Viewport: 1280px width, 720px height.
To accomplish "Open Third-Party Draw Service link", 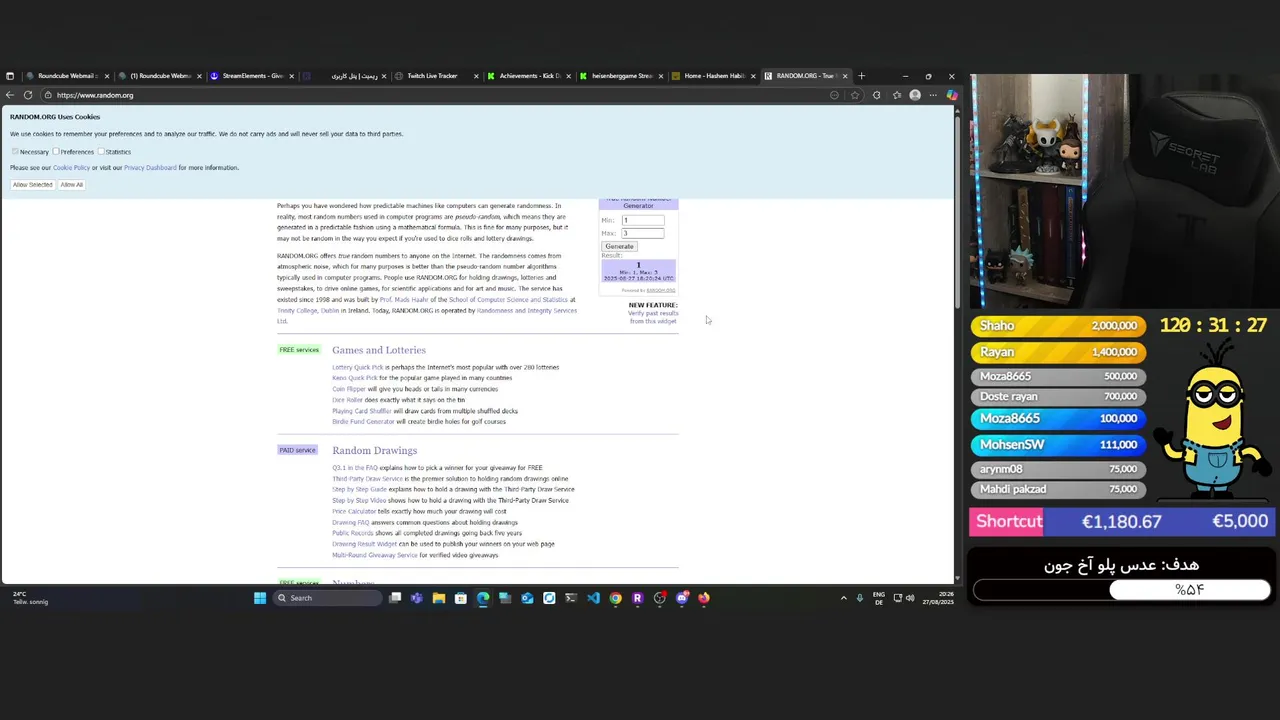I will [367, 479].
